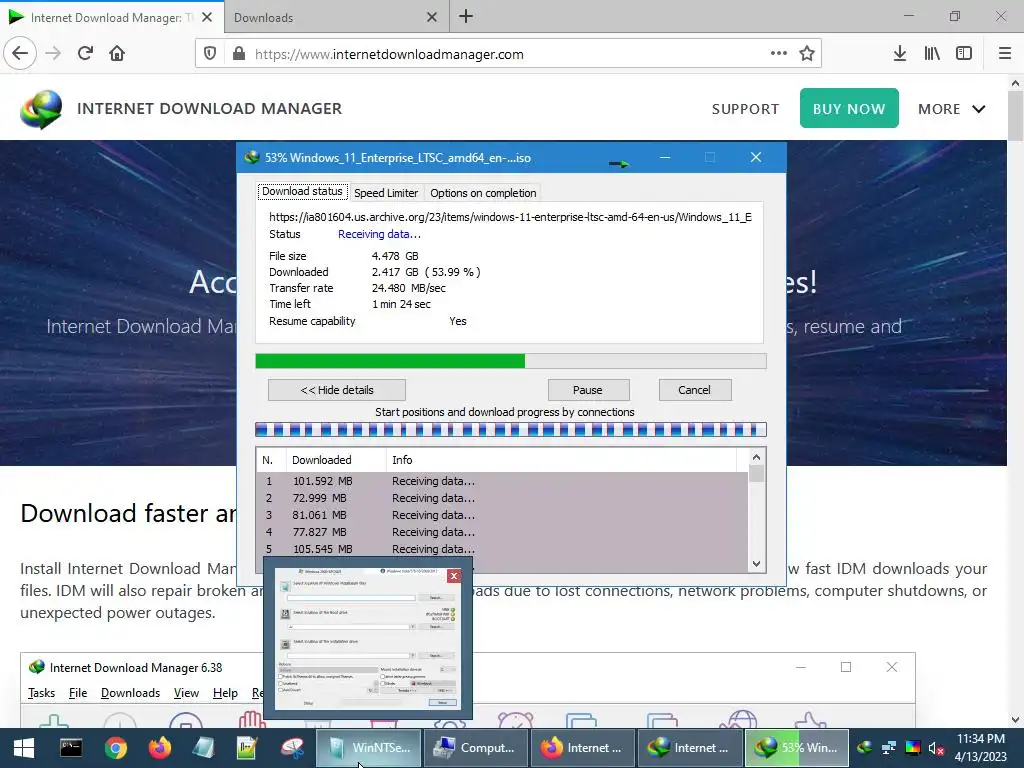Open the colorful display tray icon

point(912,748)
